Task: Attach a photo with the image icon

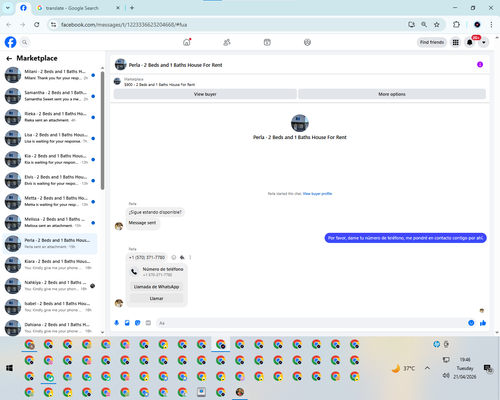Action: 127,323
